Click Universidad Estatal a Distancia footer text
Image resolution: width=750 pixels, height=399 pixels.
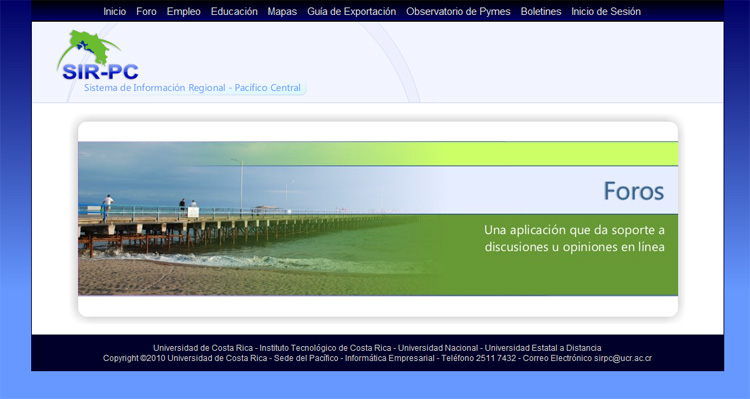[x=543, y=348]
